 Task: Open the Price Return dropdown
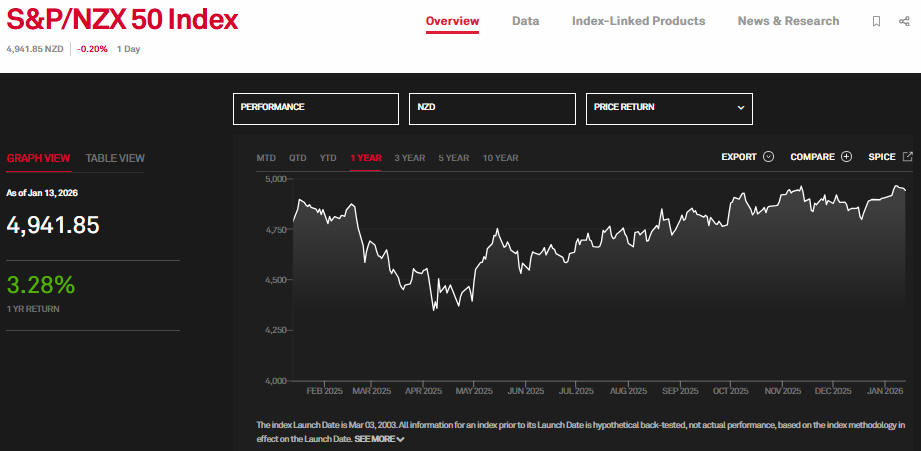coord(669,109)
